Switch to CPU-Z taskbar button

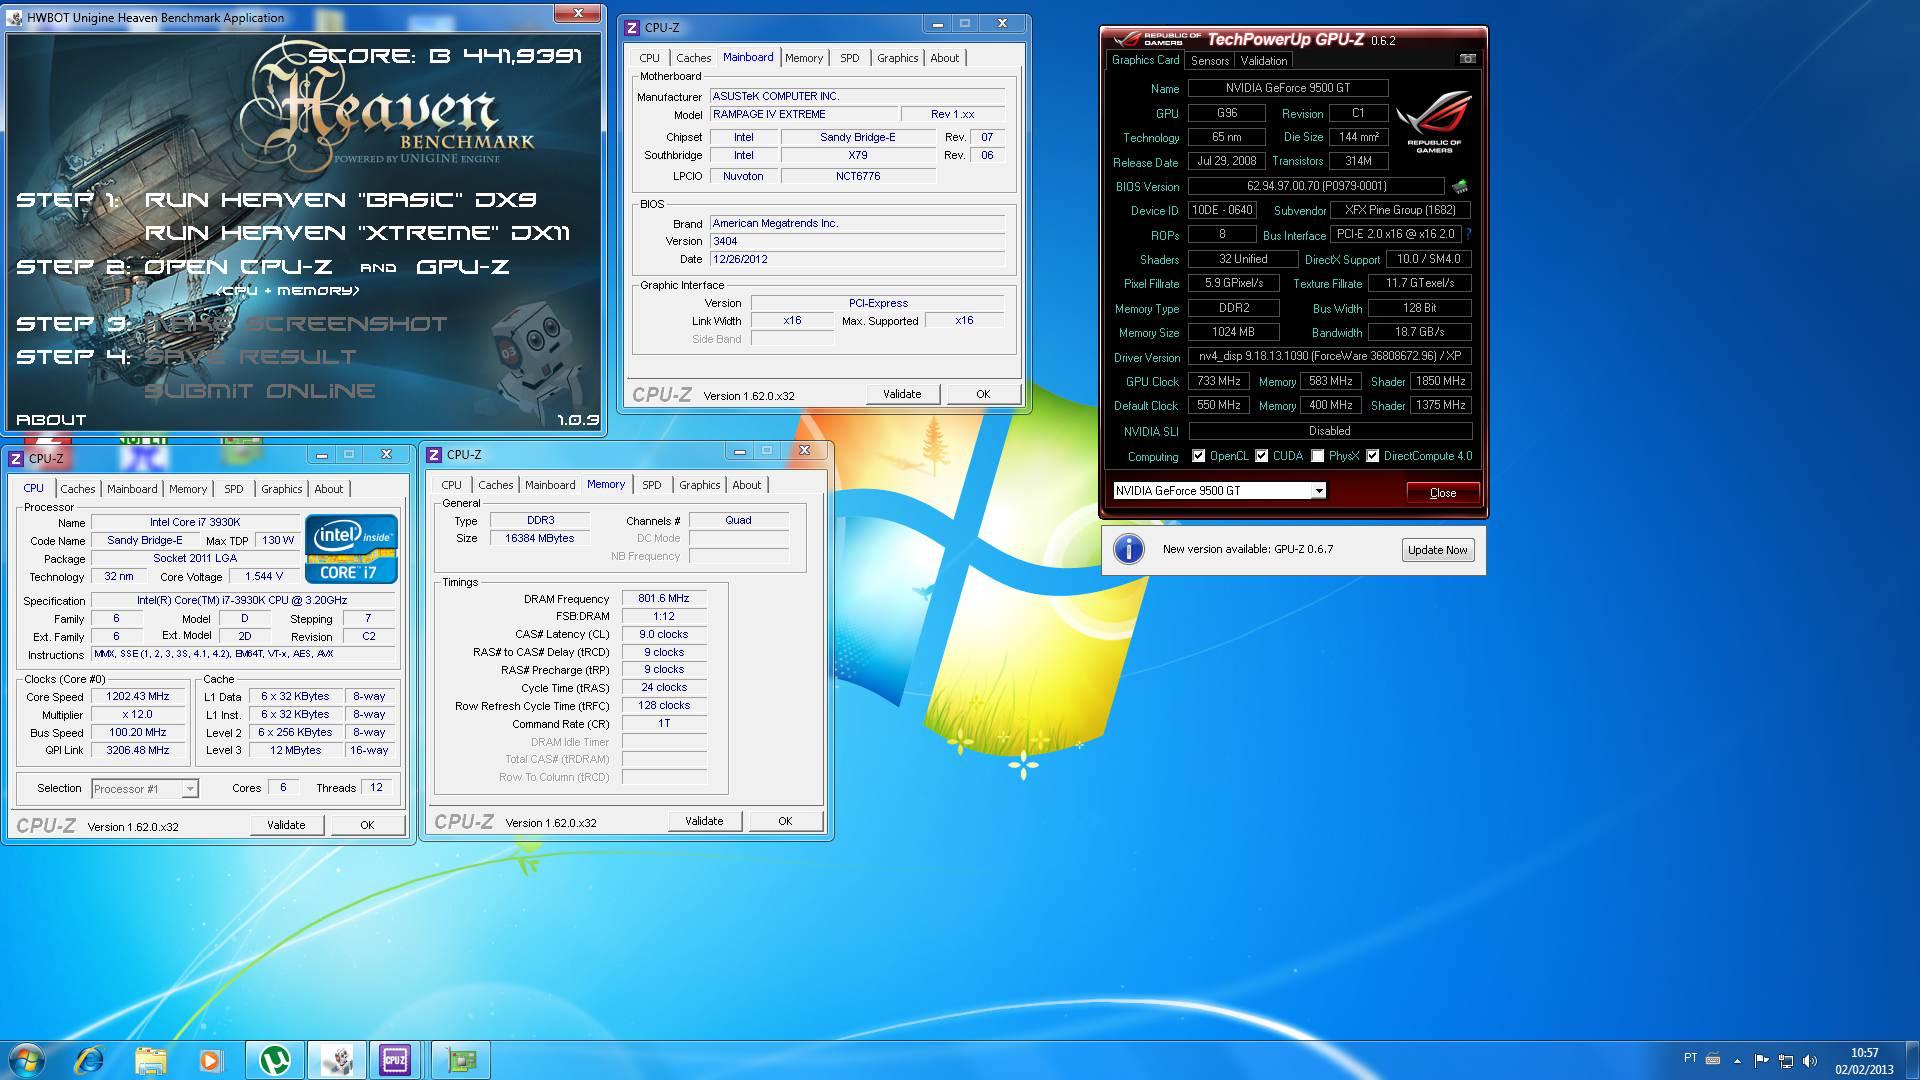point(395,1059)
